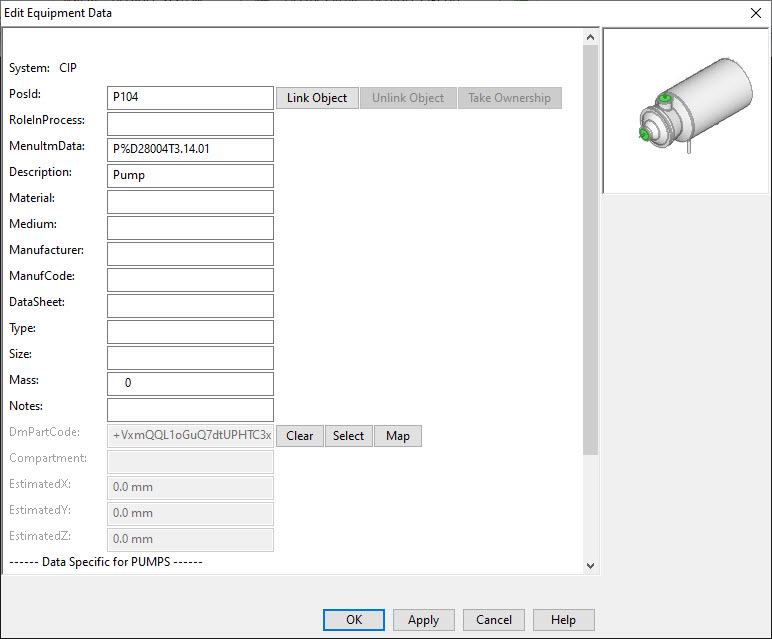The width and height of the screenshot is (772, 639).
Task: Open Help for this dialog
Action: pyautogui.click(x=563, y=620)
